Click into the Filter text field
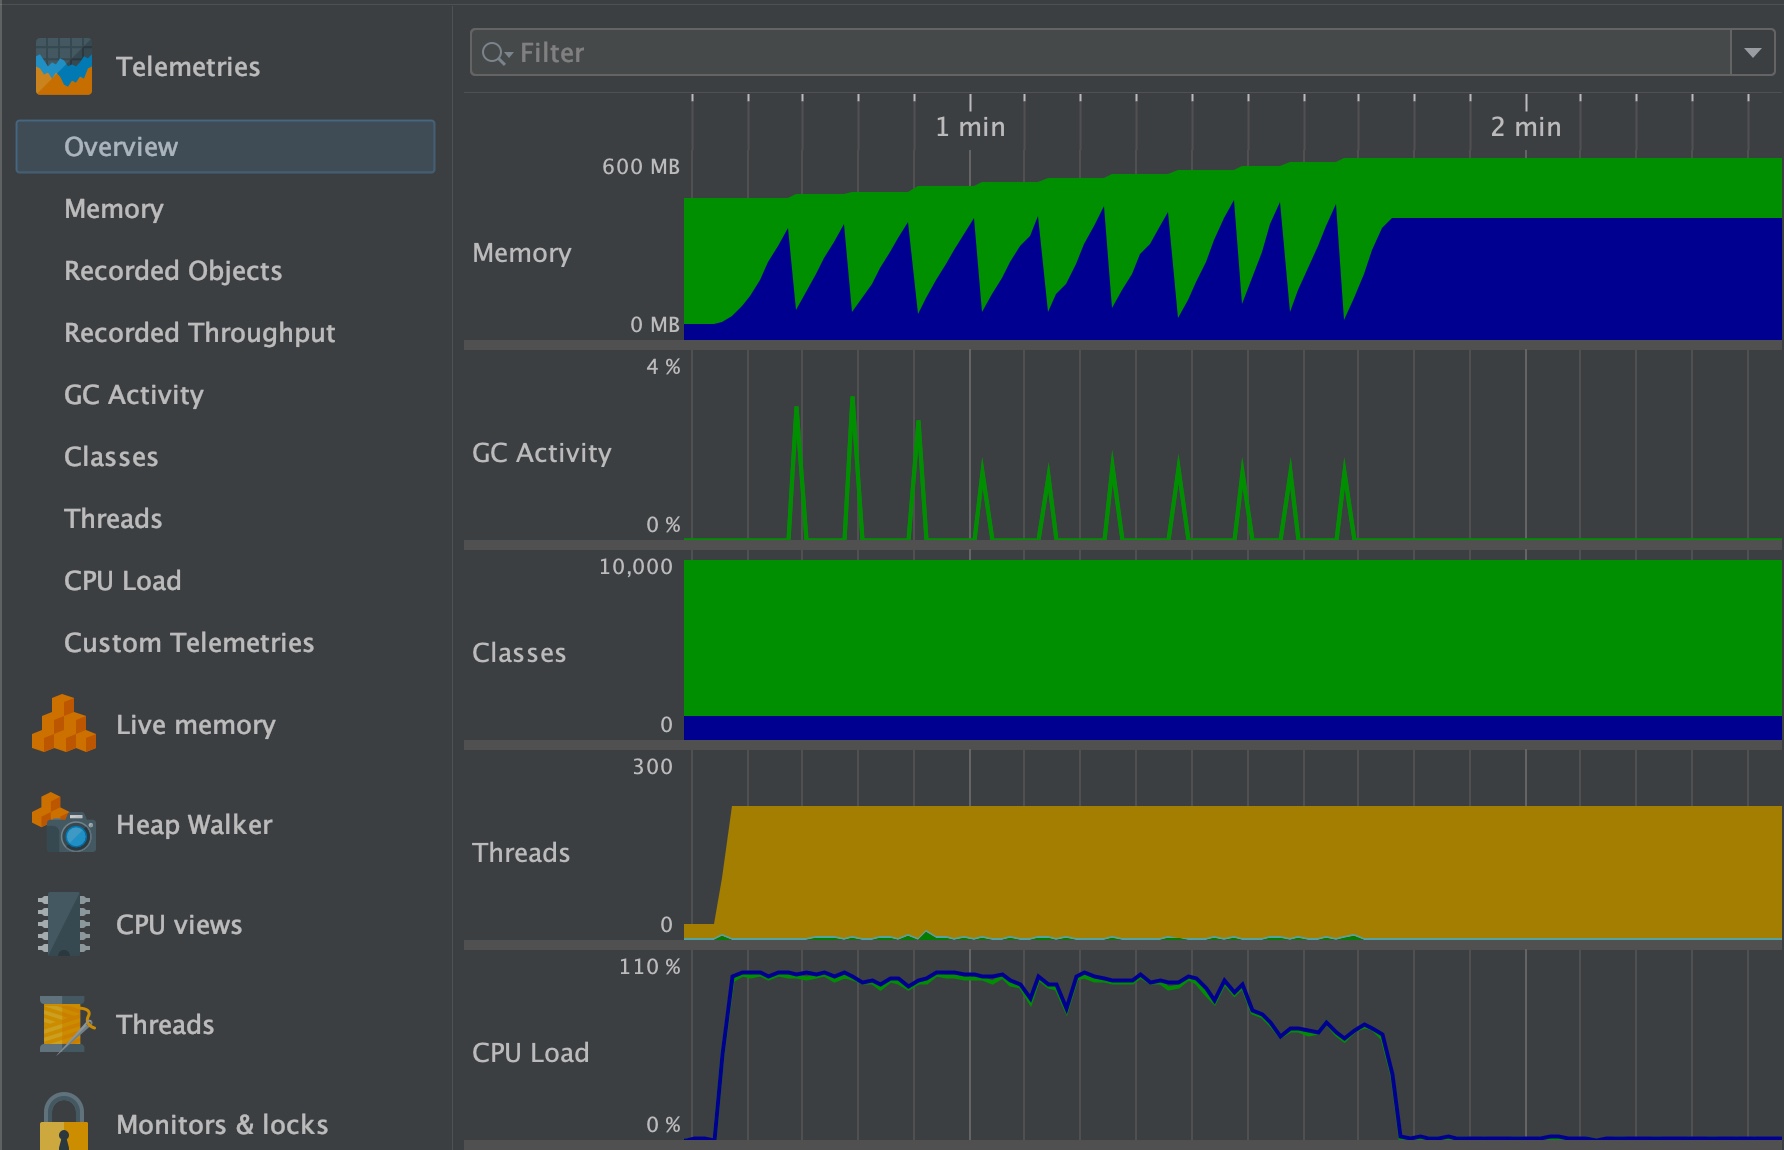This screenshot has width=1784, height=1150. pos(1100,52)
